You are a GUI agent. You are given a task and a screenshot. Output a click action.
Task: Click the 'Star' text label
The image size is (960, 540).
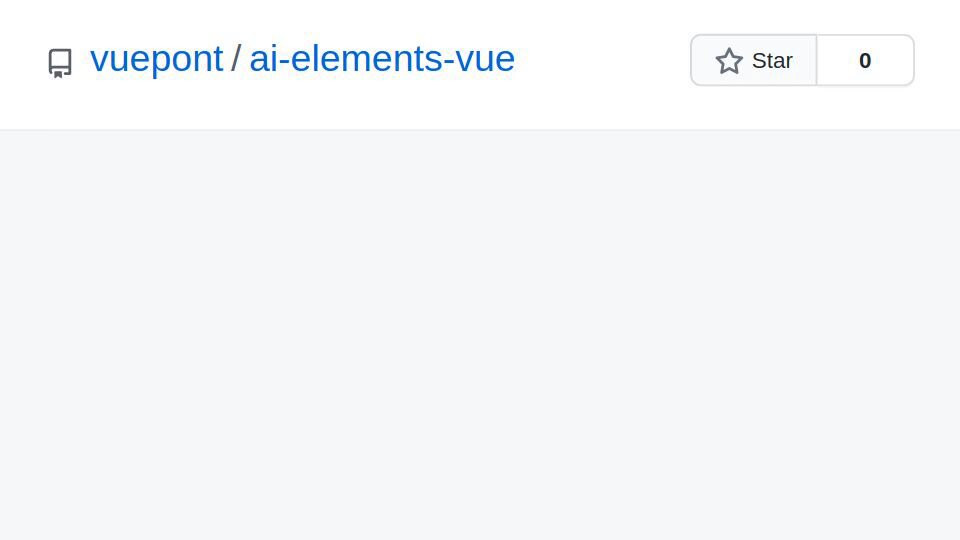pos(772,61)
